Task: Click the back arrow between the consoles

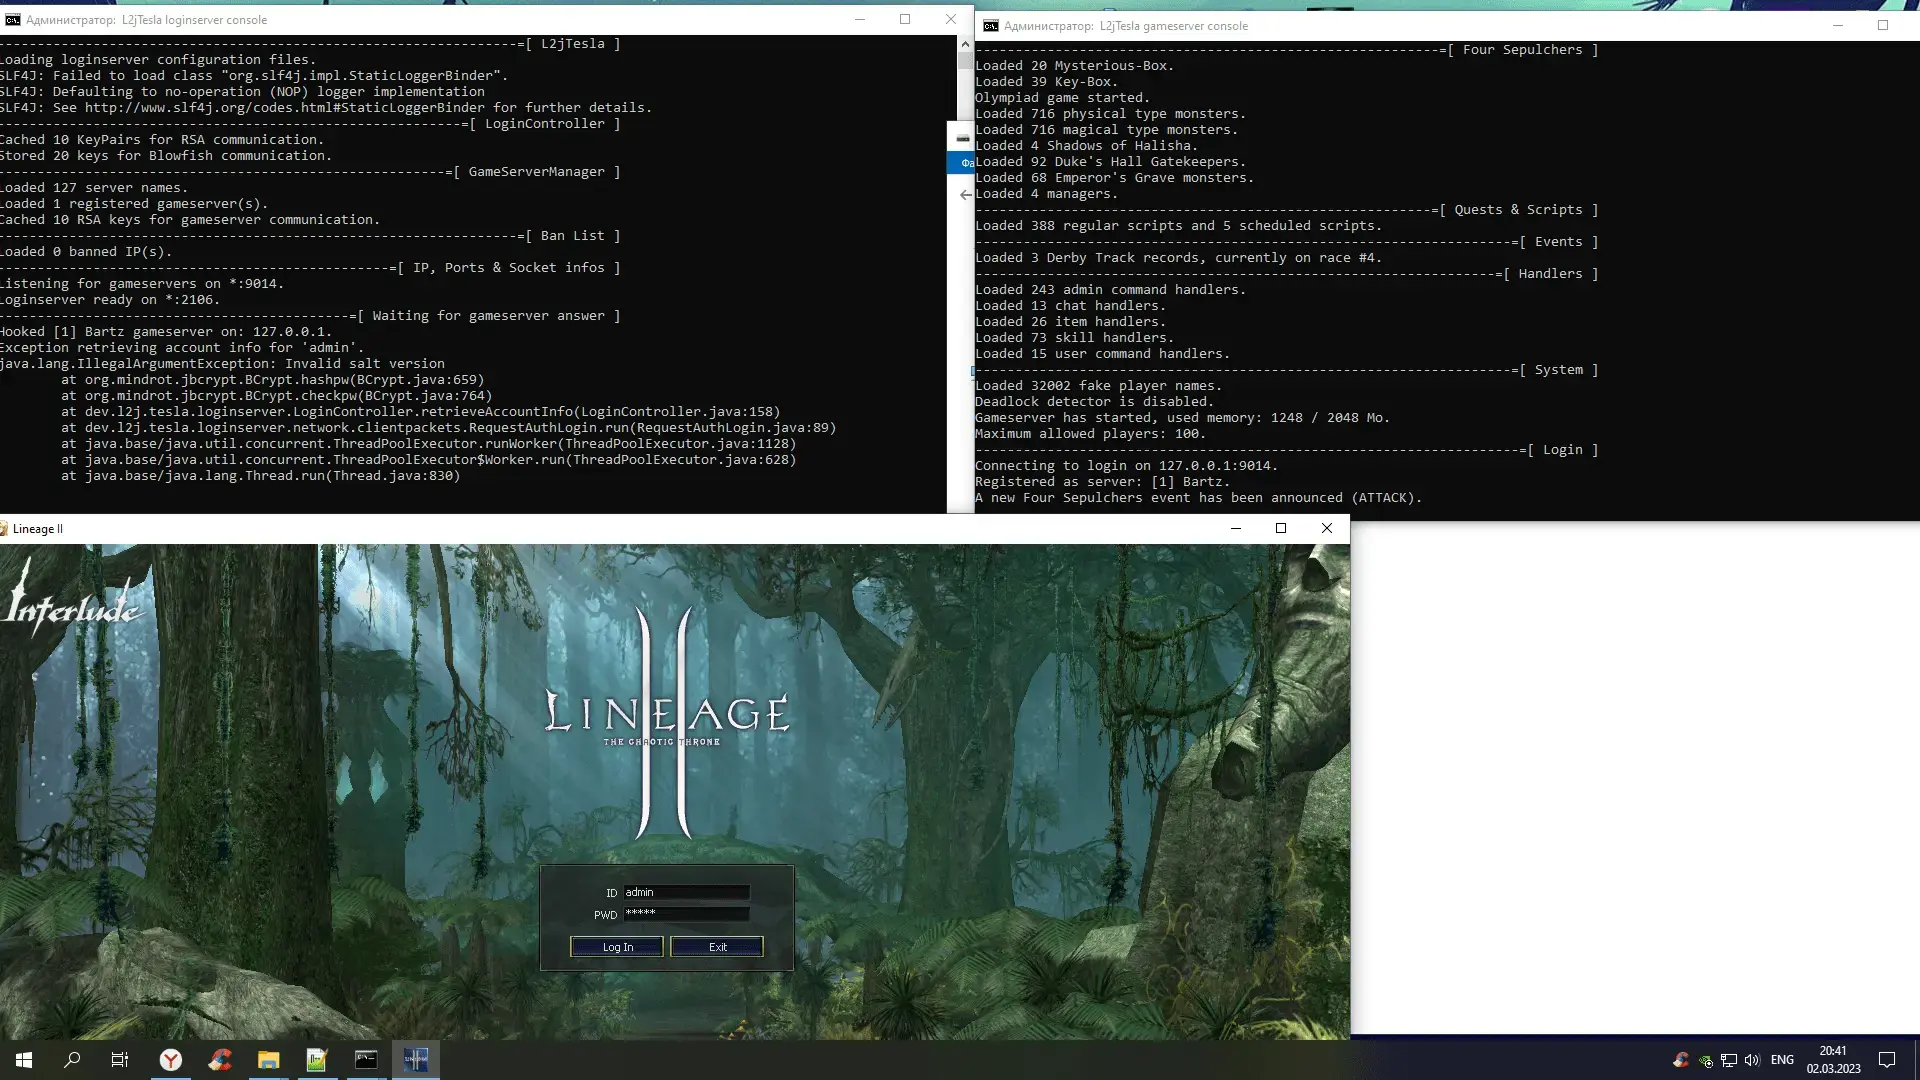Action: 964,195
